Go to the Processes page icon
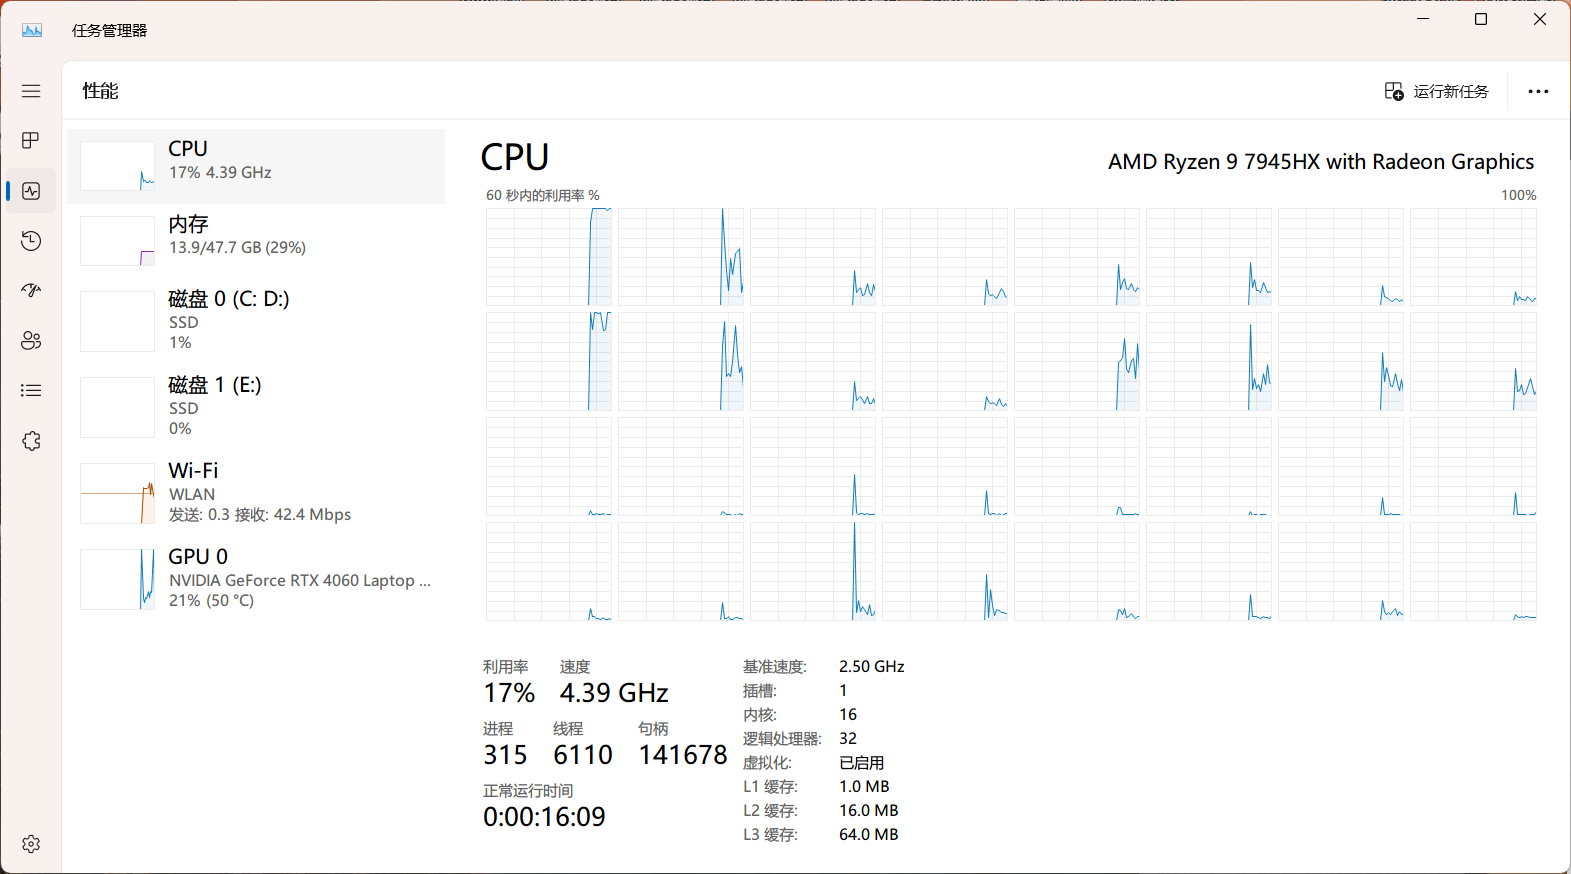 tap(31, 140)
